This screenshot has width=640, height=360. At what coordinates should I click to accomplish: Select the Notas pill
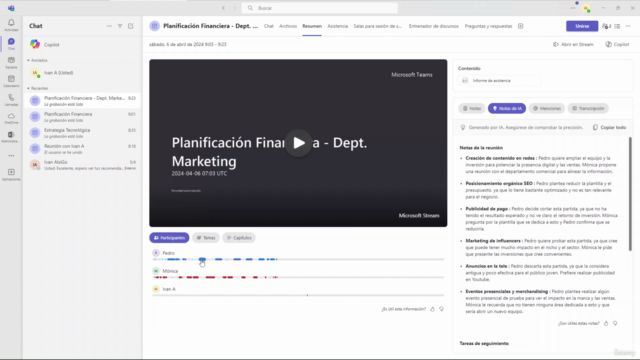472,109
